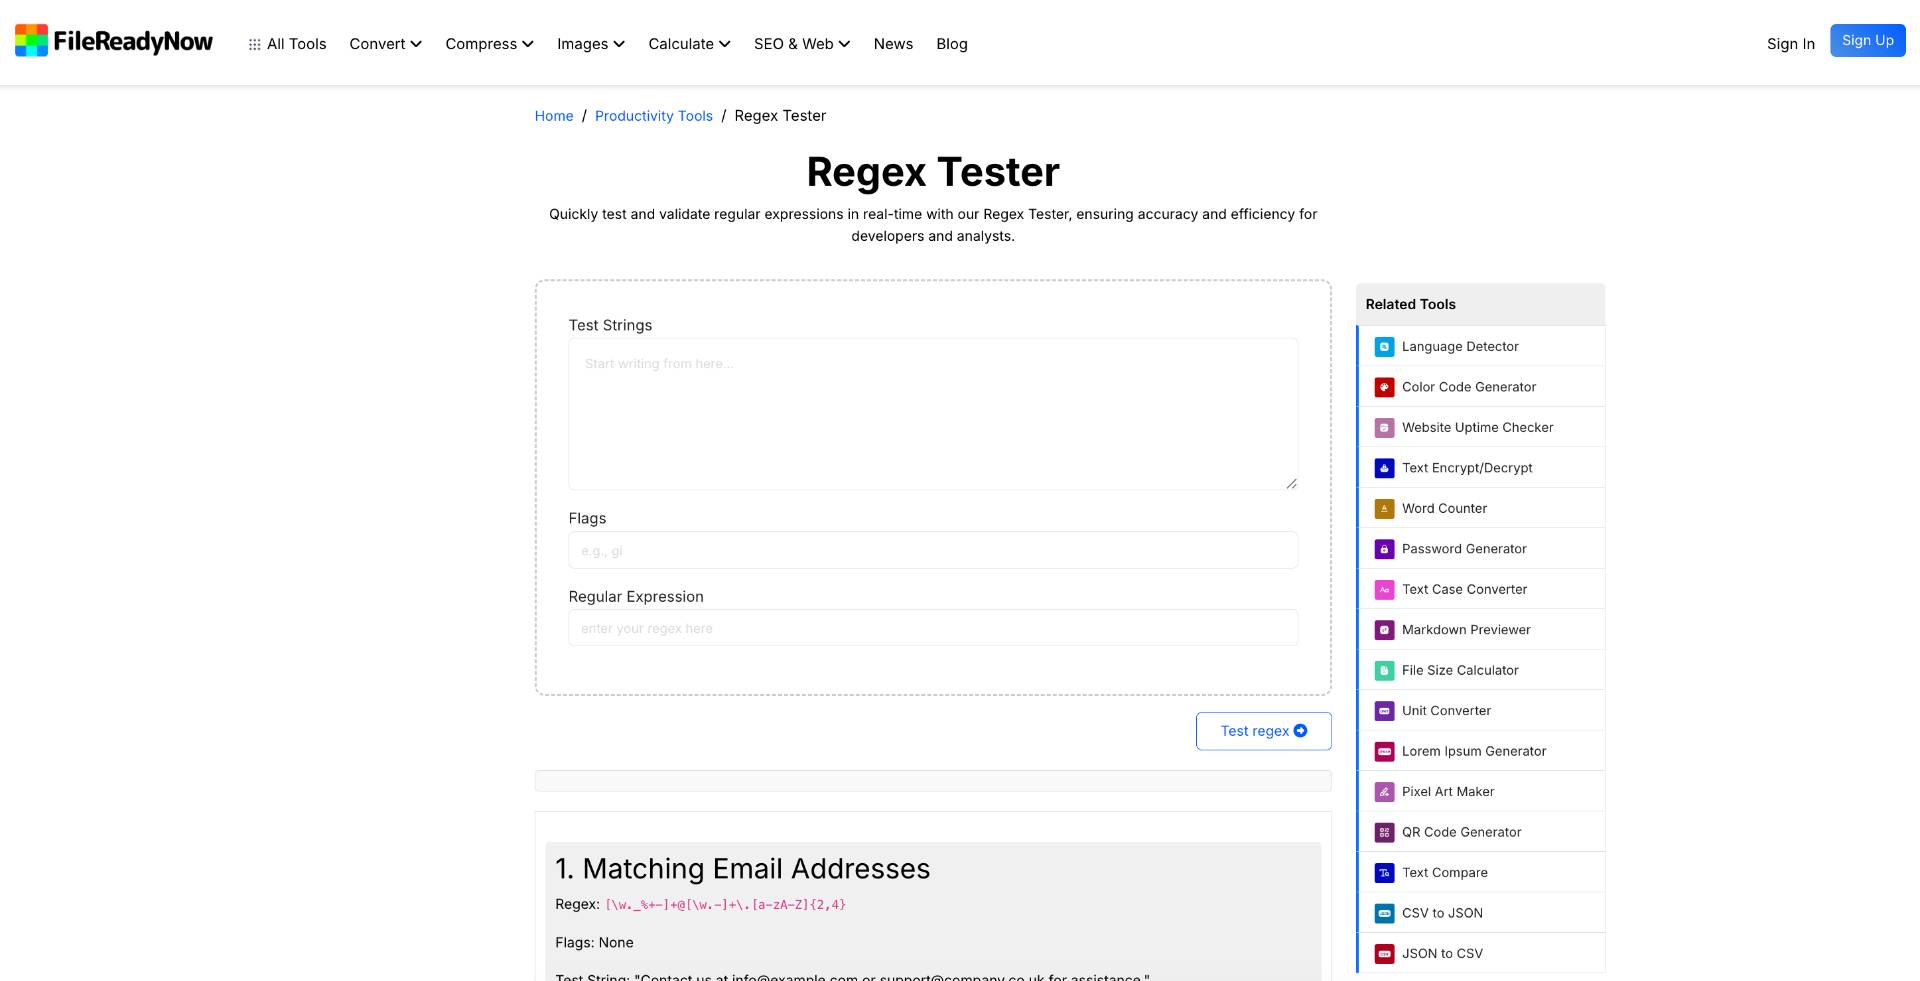Open the QR Code Generator icon
The image size is (1920, 981).
coord(1384,832)
